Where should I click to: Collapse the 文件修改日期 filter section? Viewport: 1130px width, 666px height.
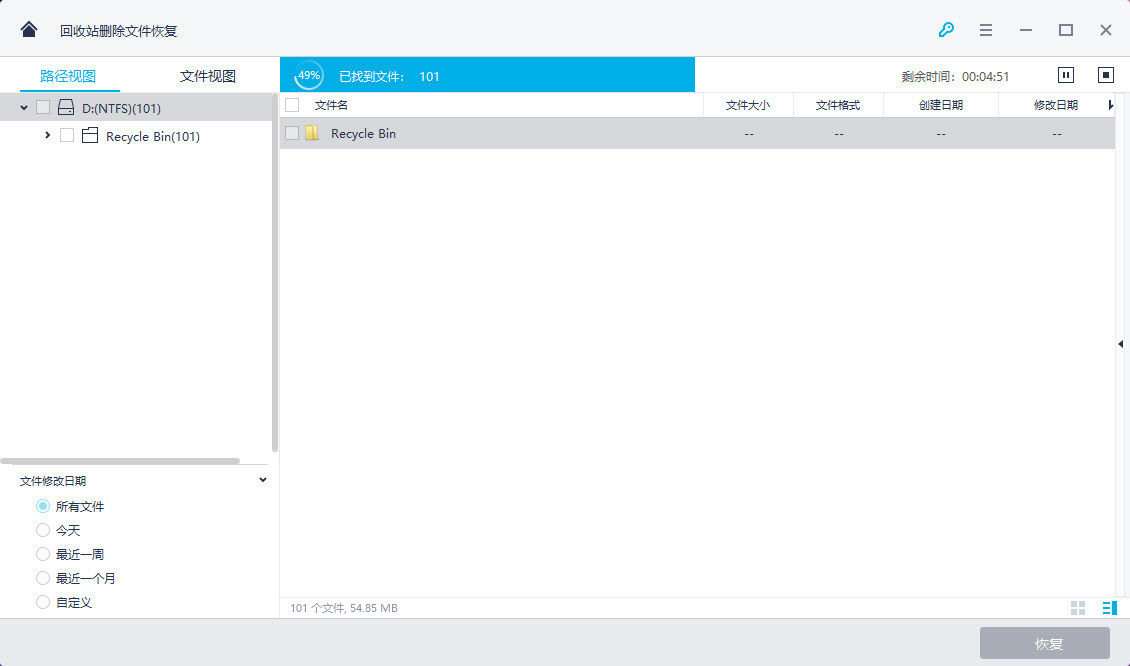click(263, 480)
